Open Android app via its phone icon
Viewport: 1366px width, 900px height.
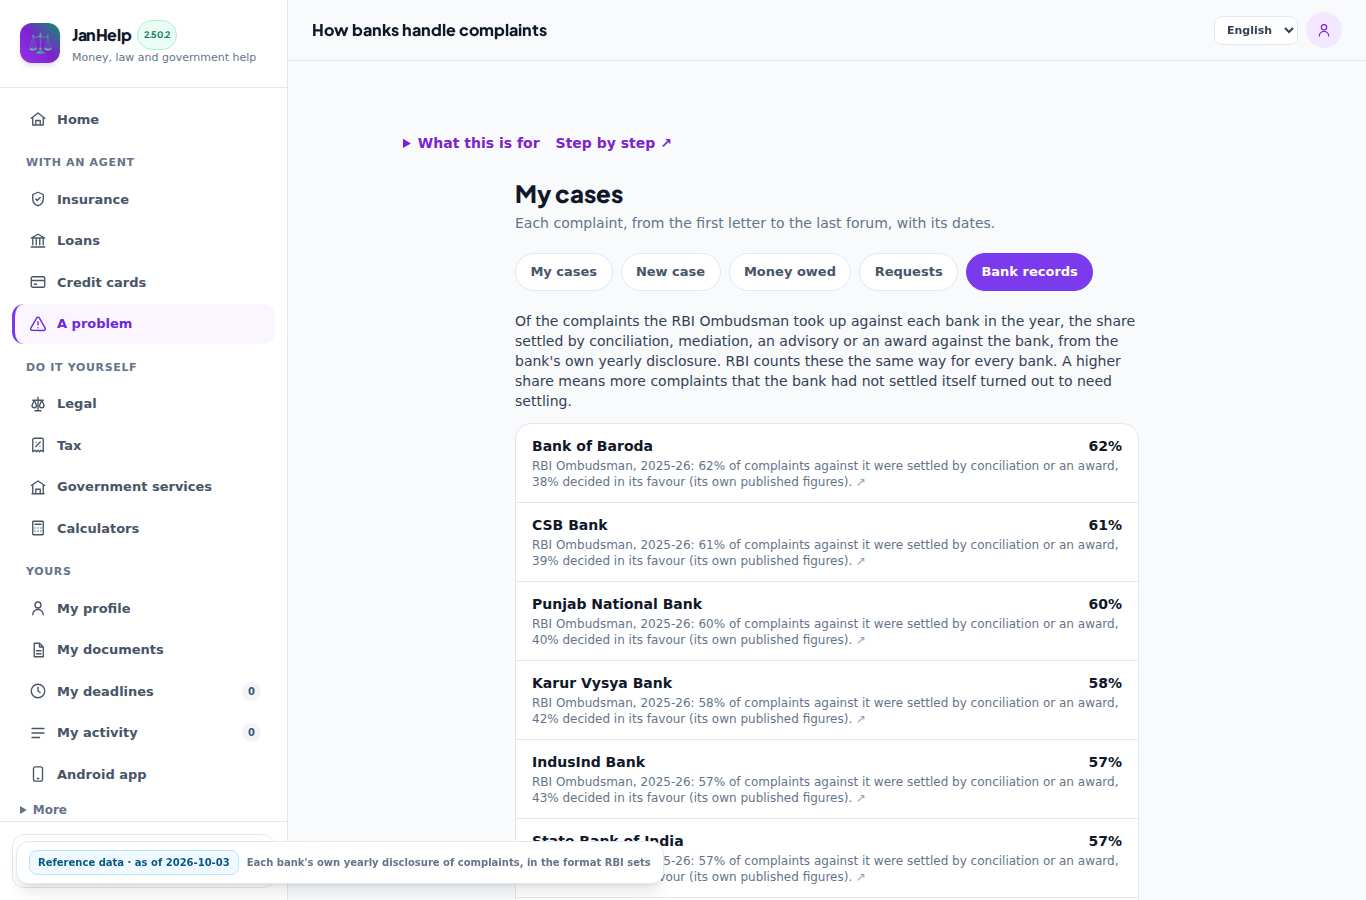38,774
